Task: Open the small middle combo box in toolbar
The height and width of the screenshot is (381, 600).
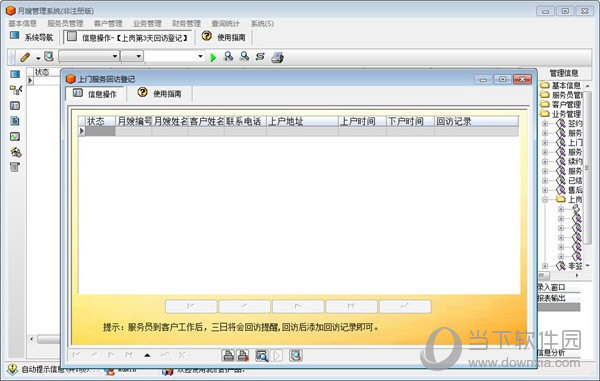Action: click(132, 57)
